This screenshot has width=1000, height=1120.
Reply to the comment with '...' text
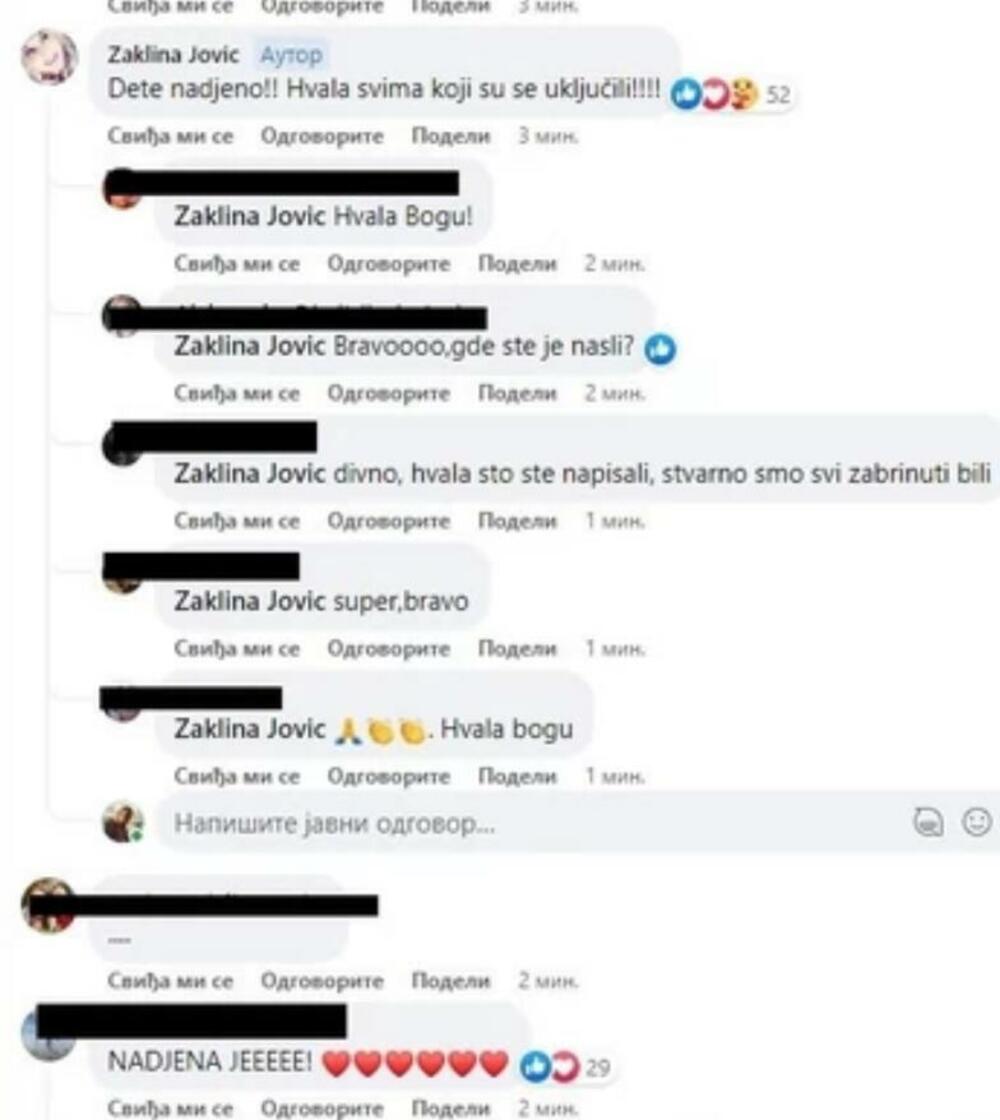[x=322, y=981]
